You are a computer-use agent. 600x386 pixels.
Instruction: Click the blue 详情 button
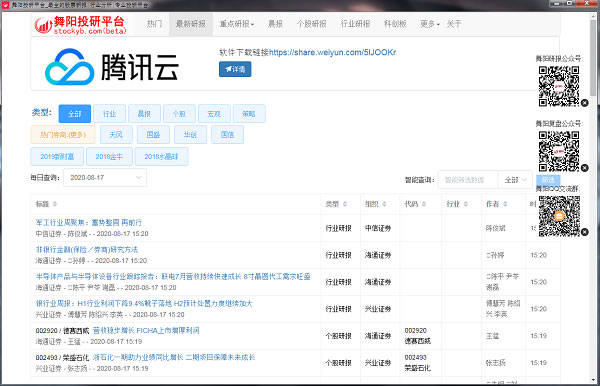pos(235,69)
